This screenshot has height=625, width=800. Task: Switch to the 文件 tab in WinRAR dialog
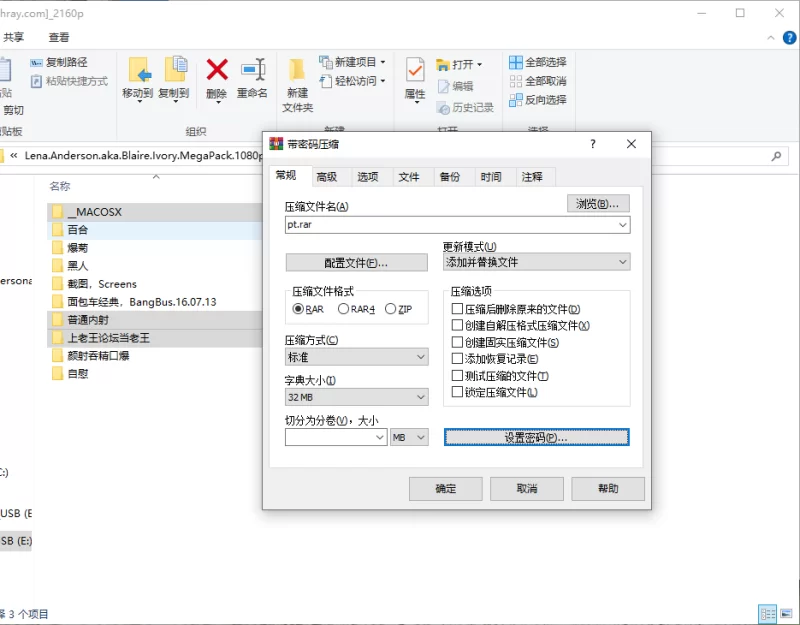point(409,177)
